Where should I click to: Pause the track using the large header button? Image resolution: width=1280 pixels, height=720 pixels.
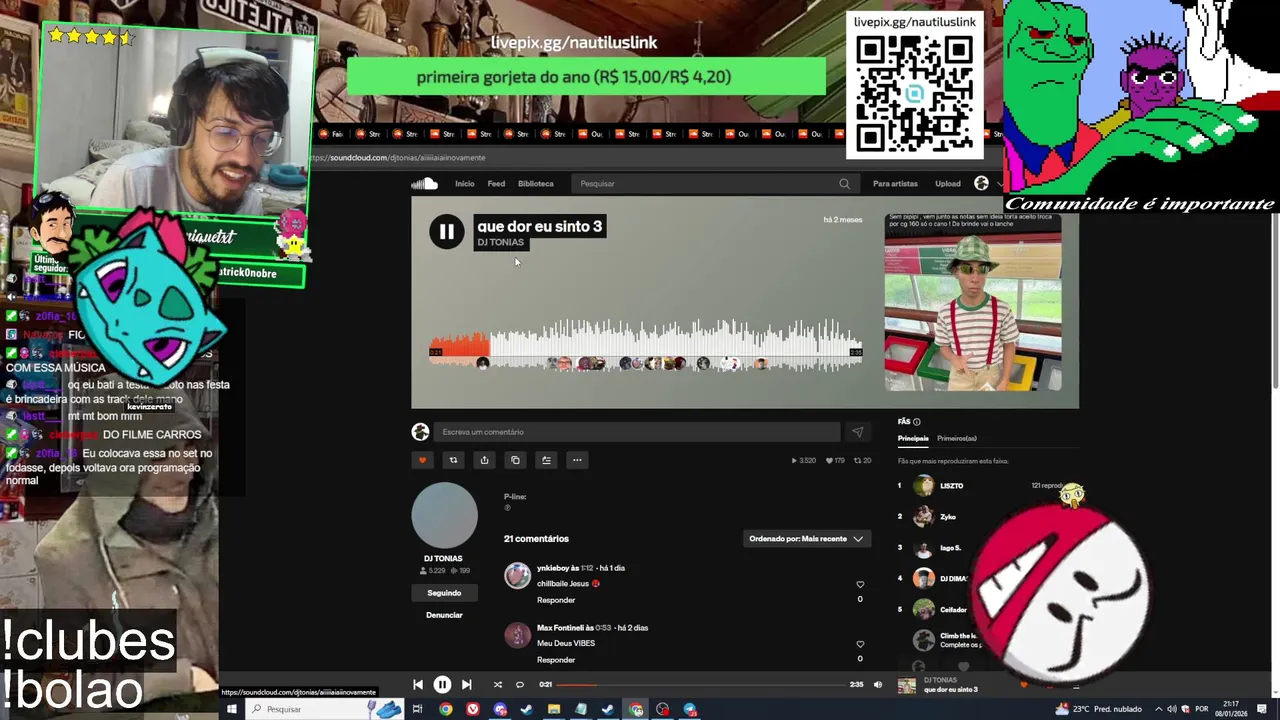446,232
